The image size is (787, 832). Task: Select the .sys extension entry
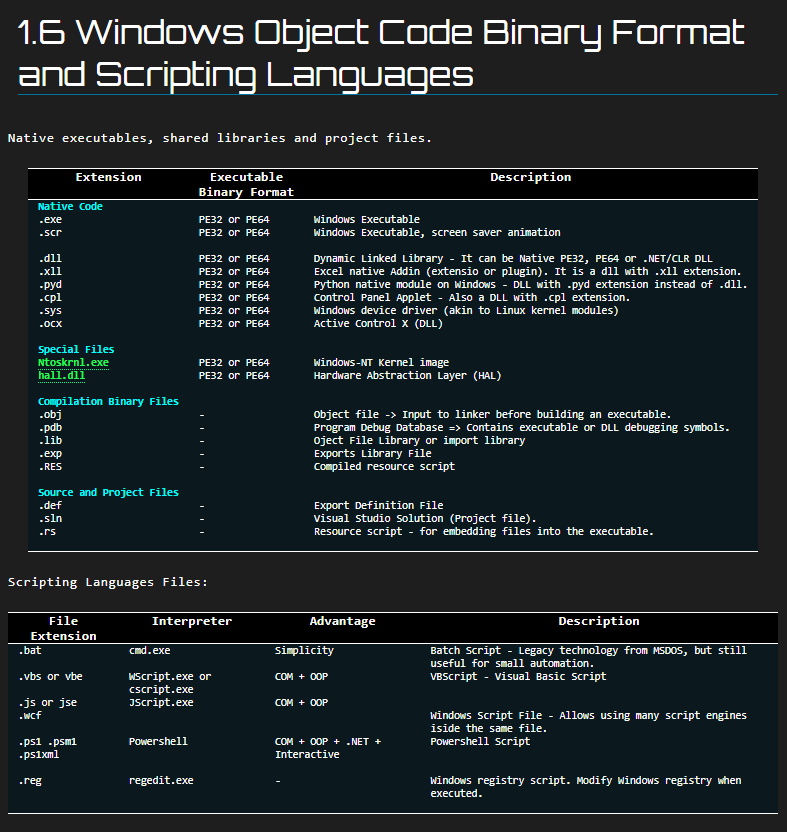click(x=50, y=310)
